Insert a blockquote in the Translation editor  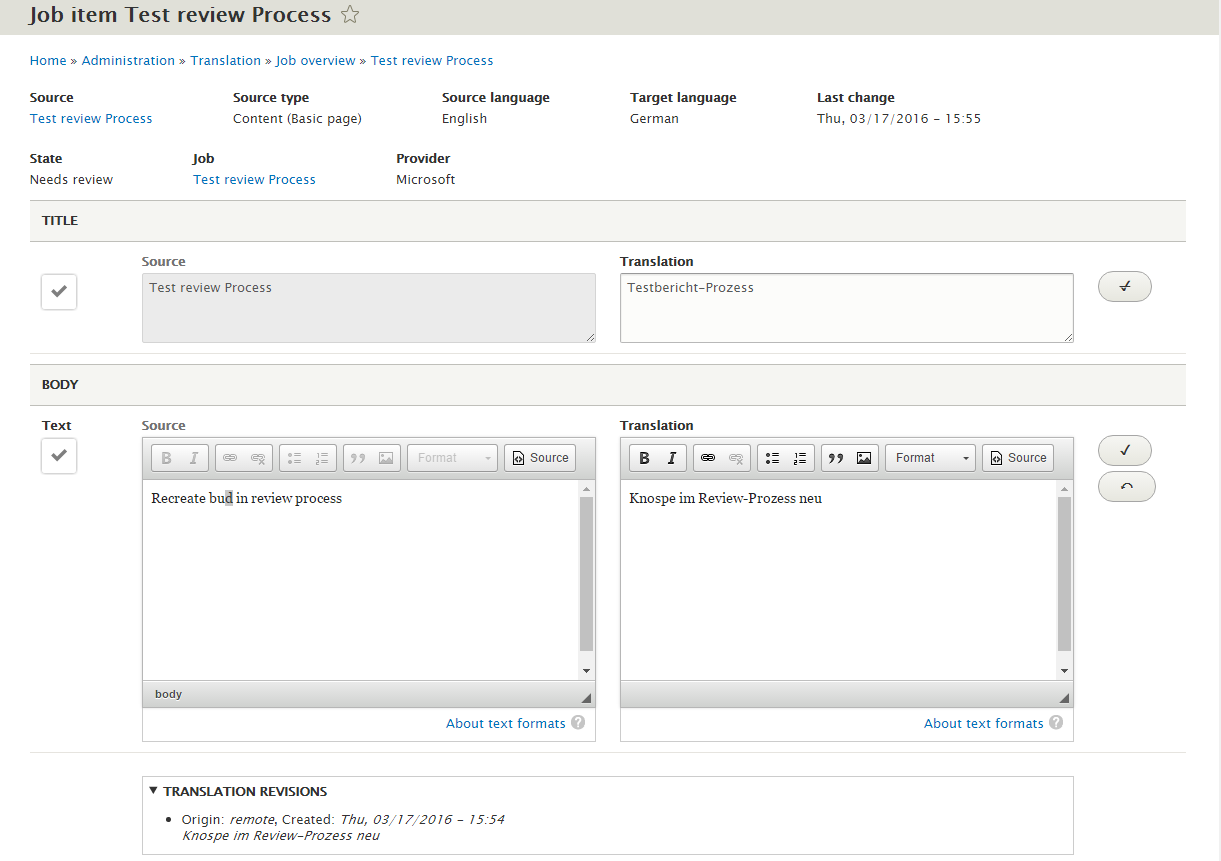click(838, 457)
